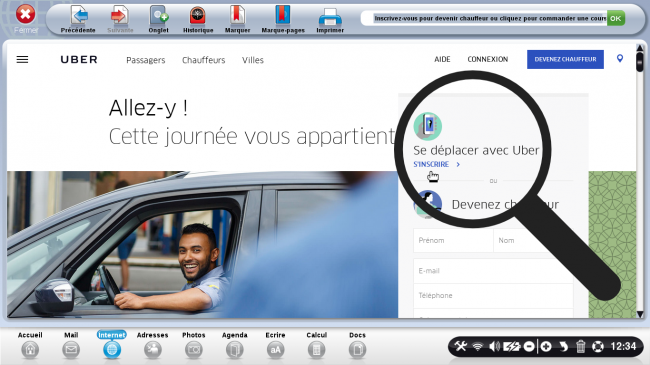Go back with the Précédente arrow icon

(x=79, y=16)
